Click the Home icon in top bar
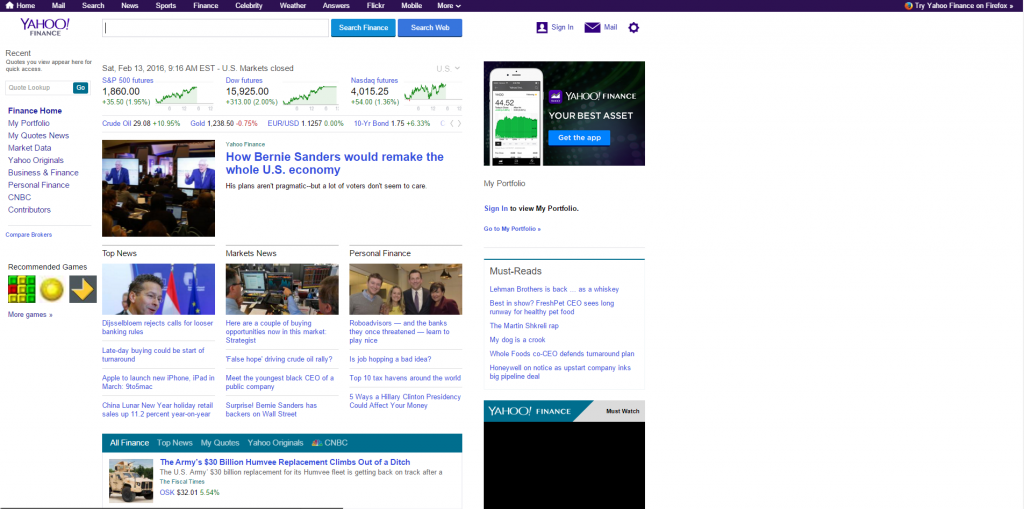Image resolution: width=1024 pixels, height=509 pixels. tap(9, 6)
